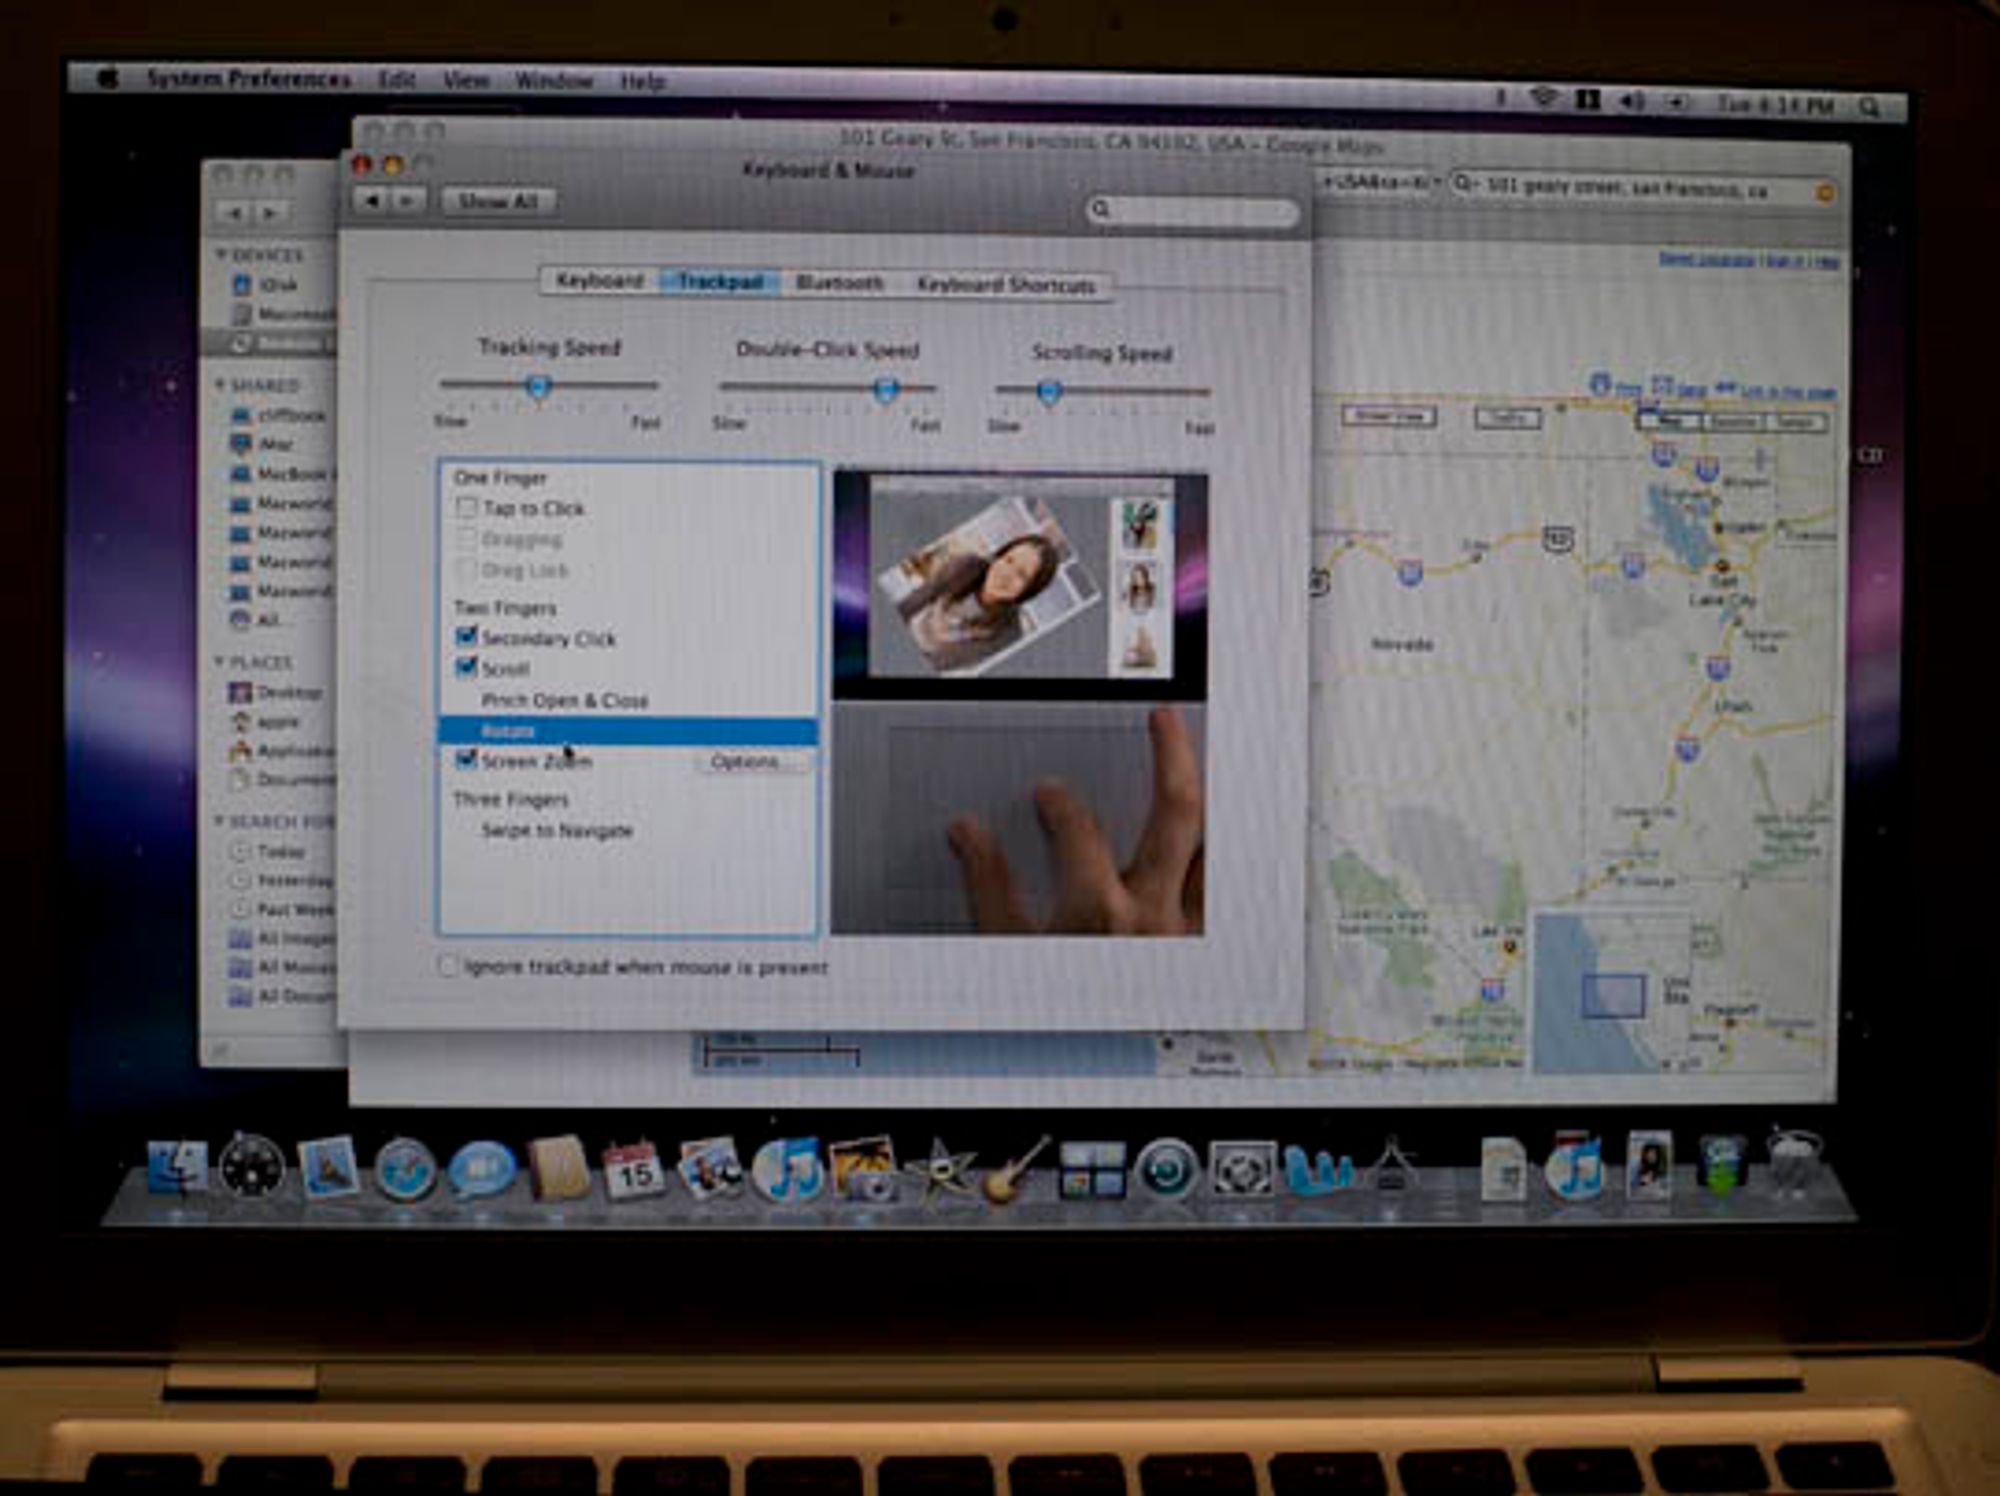Launch Safari compass icon in Dock
2000x1496 pixels.
[x=405, y=1168]
